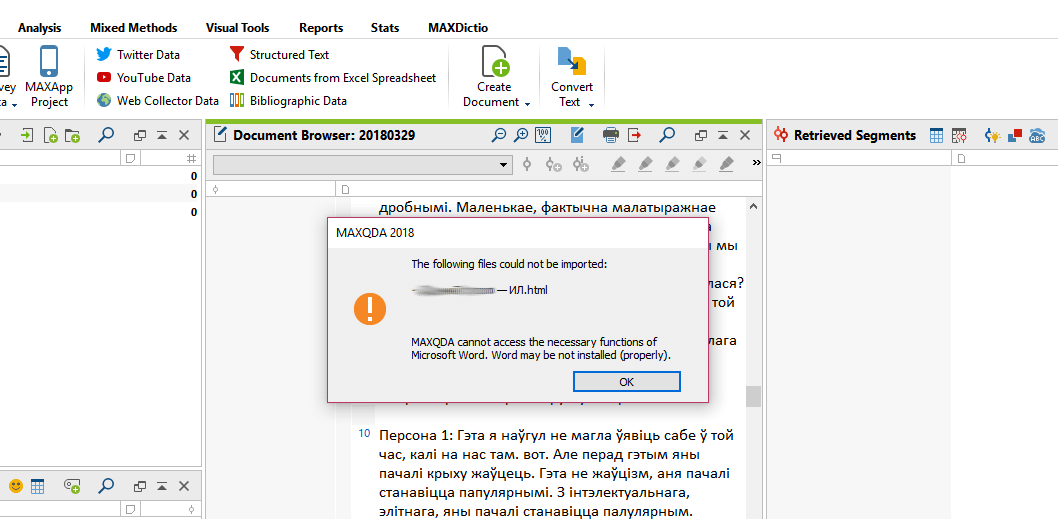Switch to the Visual Tools tab
Image resolution: width=1058 pixels, height=519 pixels.
238,28
